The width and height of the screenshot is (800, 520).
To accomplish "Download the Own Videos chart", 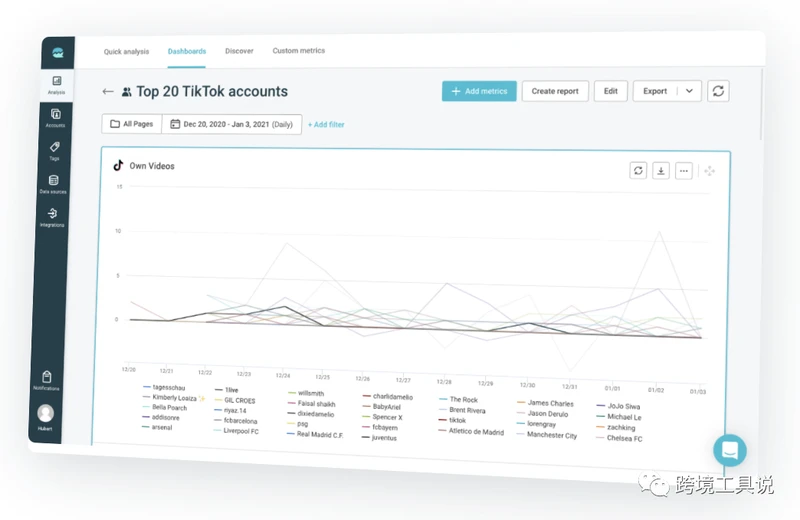I will tap(661, 171).
